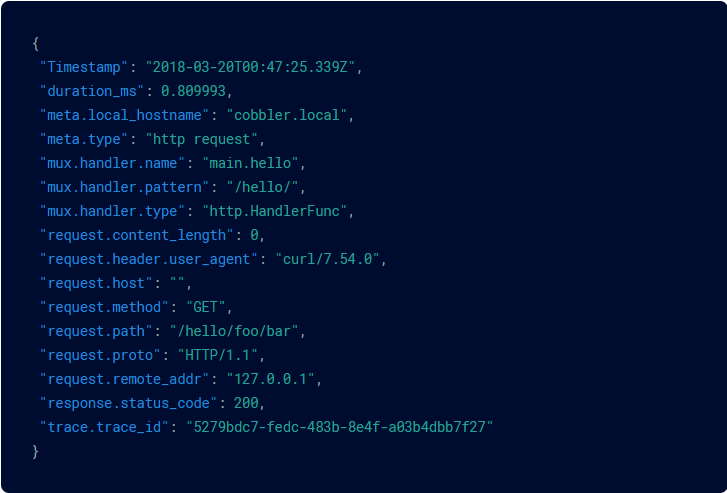Click the "cobbler.local" hostname value

[x=287, y=115]
